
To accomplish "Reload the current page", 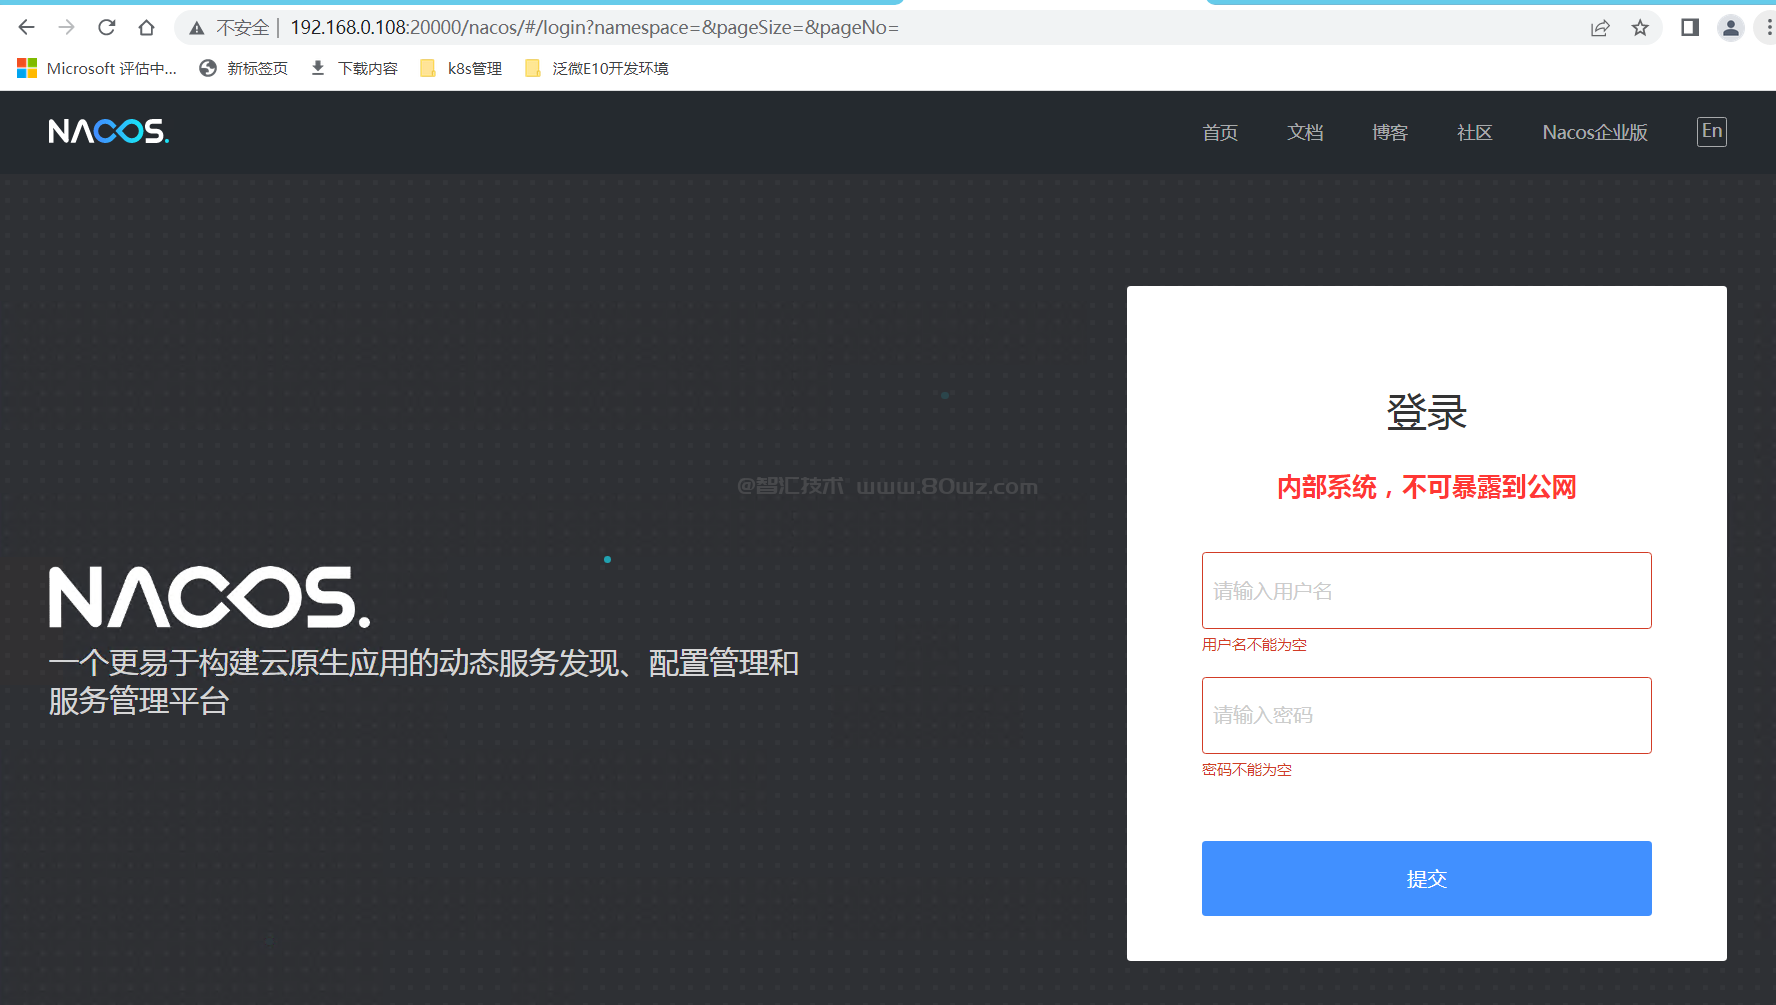I will pos(106,28).
